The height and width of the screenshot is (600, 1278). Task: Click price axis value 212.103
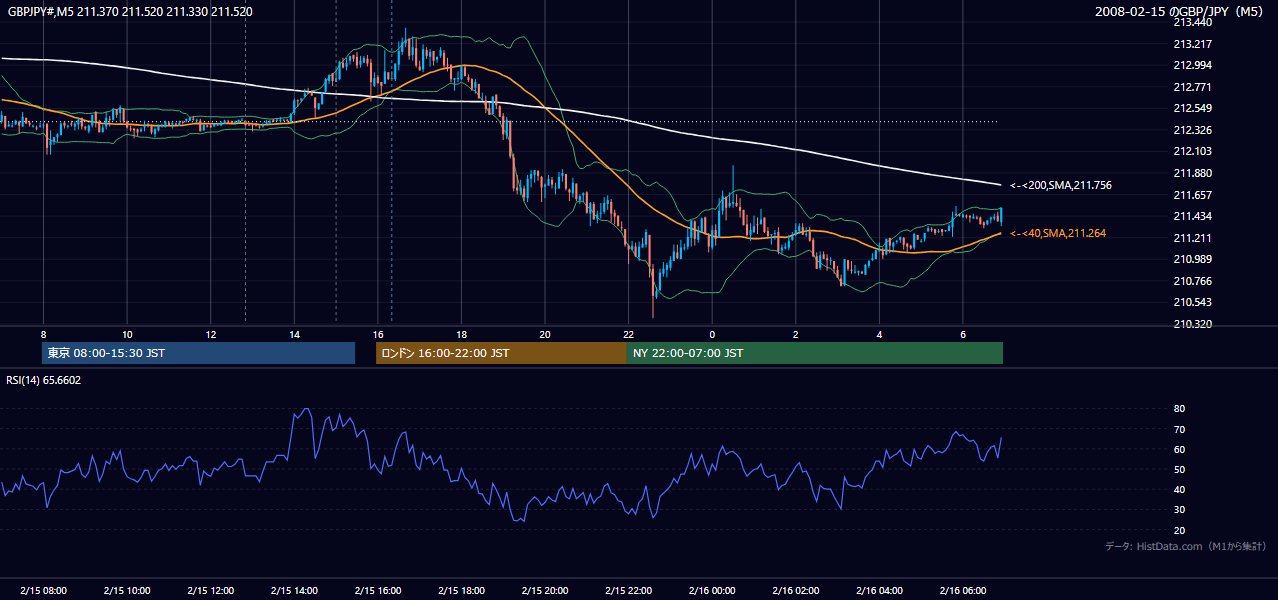click(x=1192, y=151)
